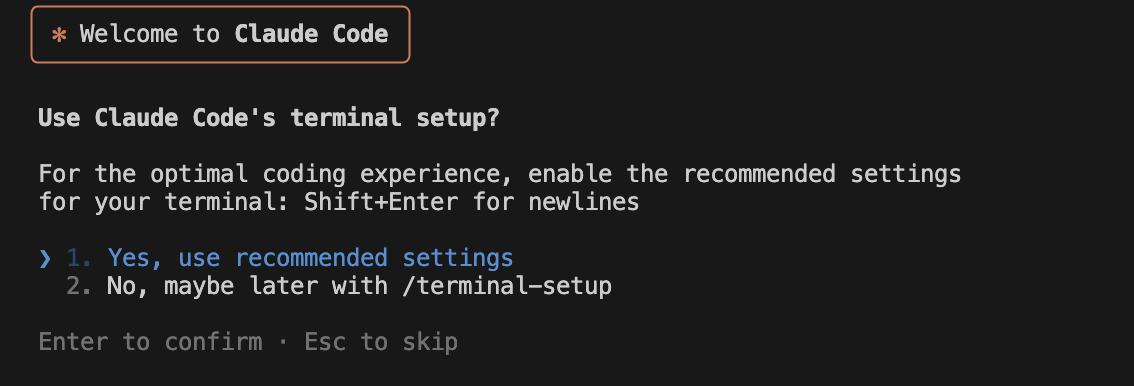The image size is (1134, 386).
Task: Click the orange asterisk Claude logo
Action: [59, 35]
